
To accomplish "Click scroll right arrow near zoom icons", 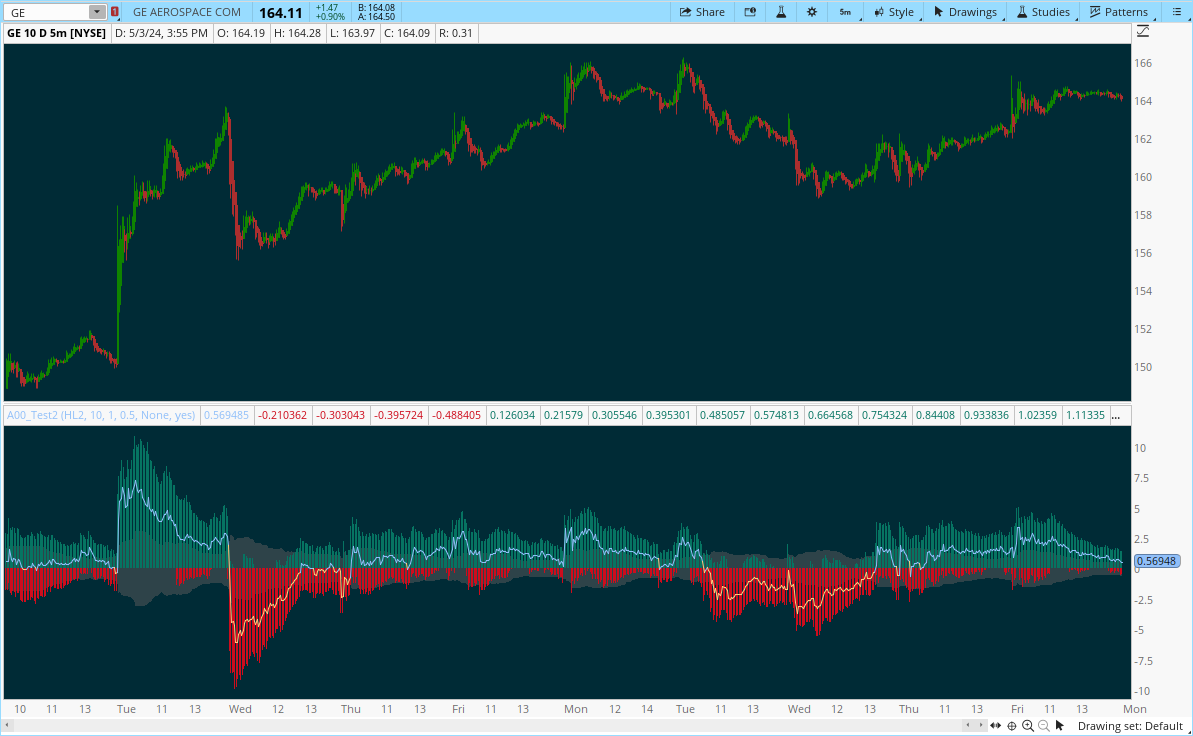I will pyautogui.click(x=981, y=725).
